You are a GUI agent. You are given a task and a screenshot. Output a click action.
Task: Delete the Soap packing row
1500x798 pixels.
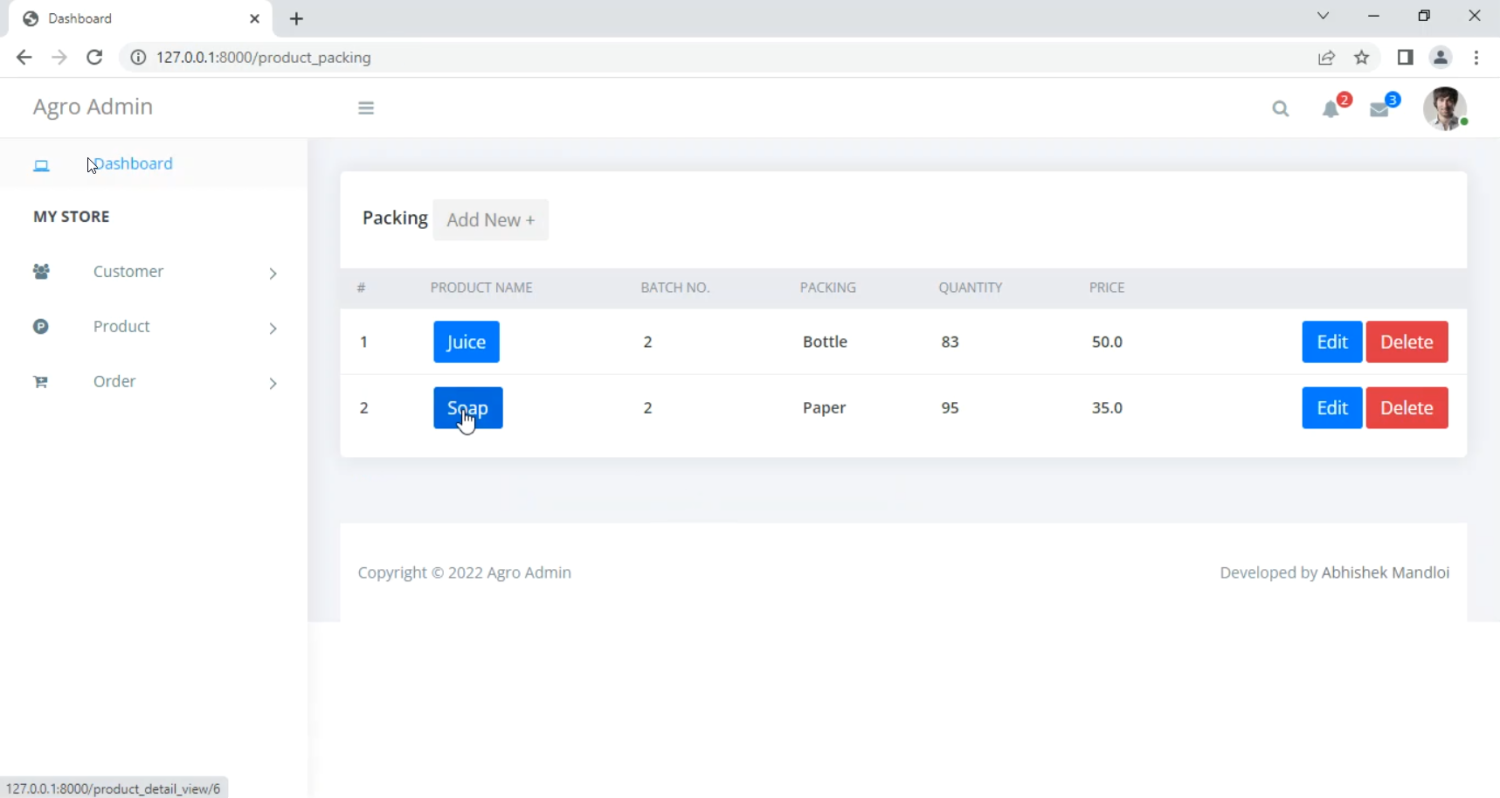click(1406, 408)
